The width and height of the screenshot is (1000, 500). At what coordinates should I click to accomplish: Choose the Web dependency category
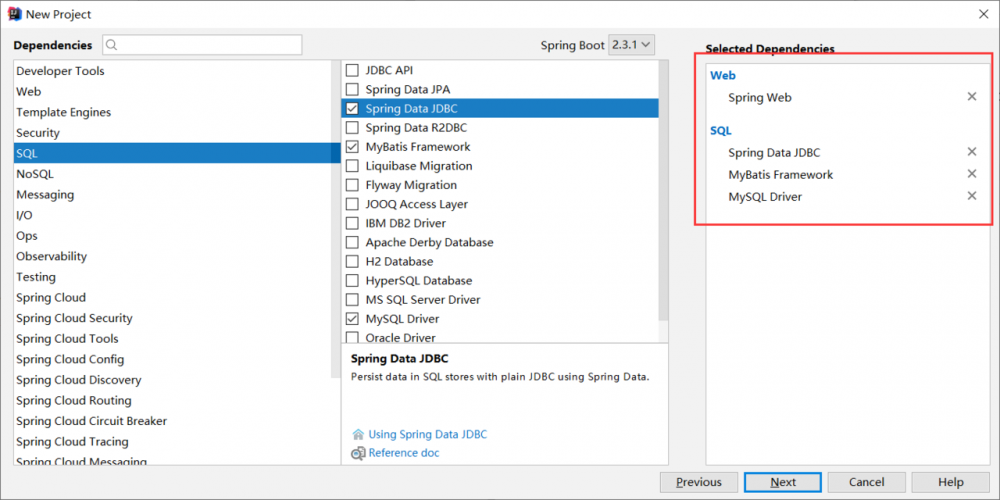click(x=29, y=91)
